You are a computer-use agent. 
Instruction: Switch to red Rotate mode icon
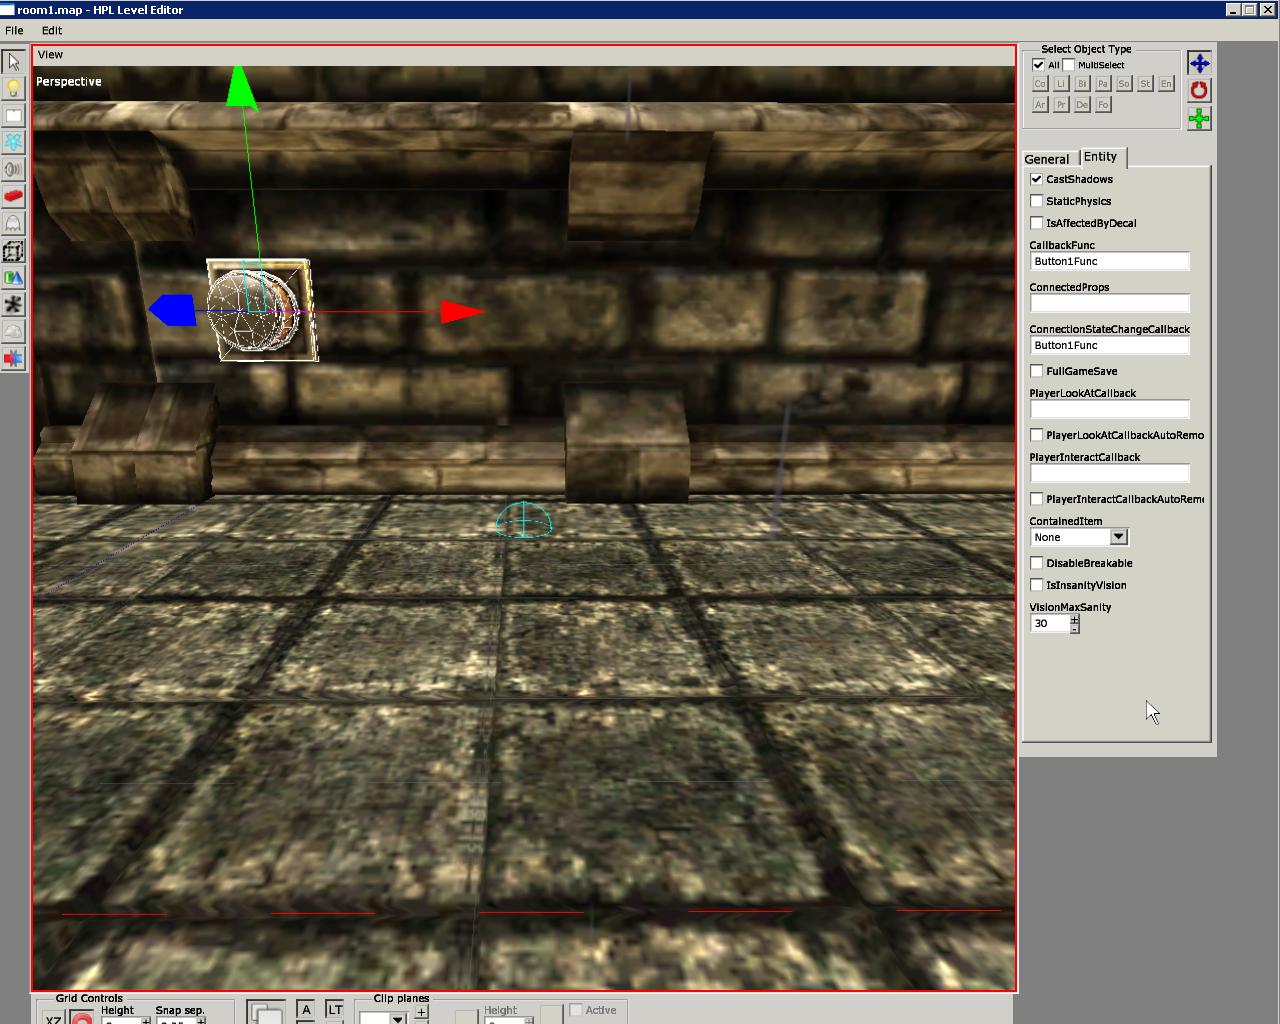point(1199,91)
